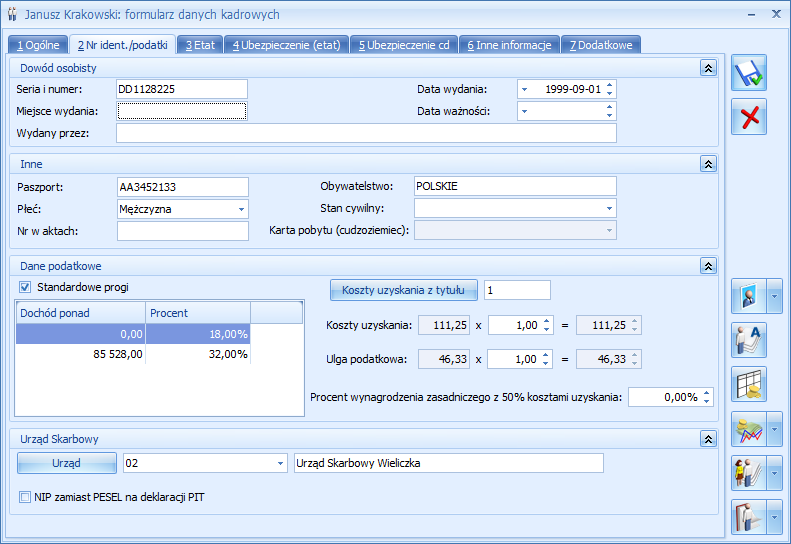Switch to the 1 Ogólne tab
The height and width of the screenshot is (544, 791).
38,45
